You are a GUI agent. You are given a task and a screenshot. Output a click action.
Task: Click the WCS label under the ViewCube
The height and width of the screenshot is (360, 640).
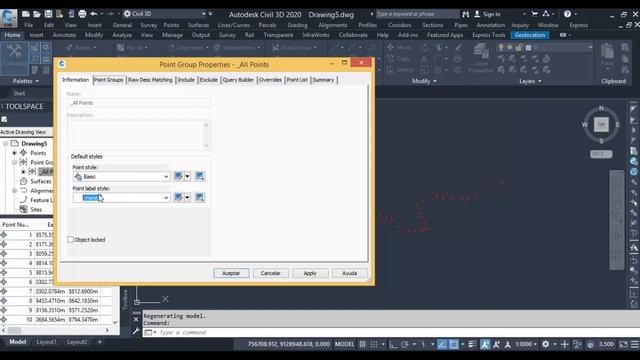(601, 154)
